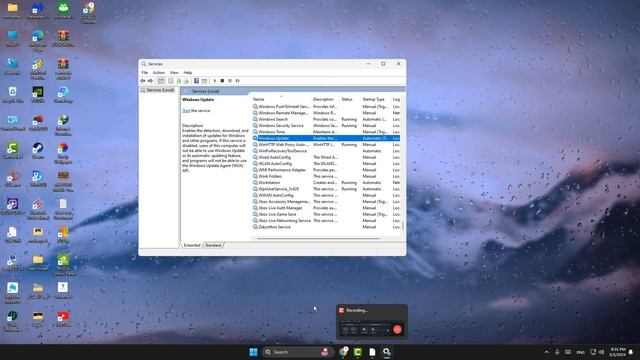Show hidden system tray icons

pos(547,352)
